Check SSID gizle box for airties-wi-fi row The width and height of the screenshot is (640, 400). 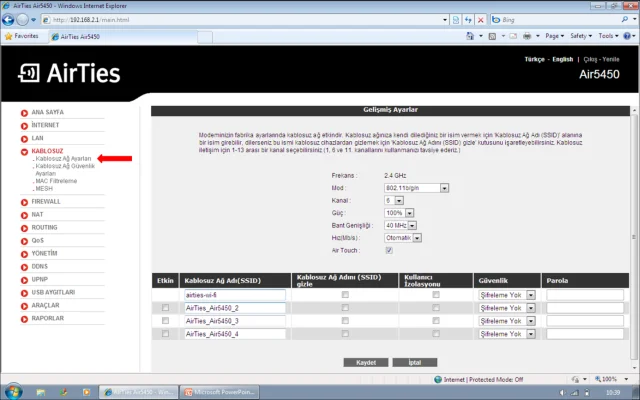tap(345, 294)
